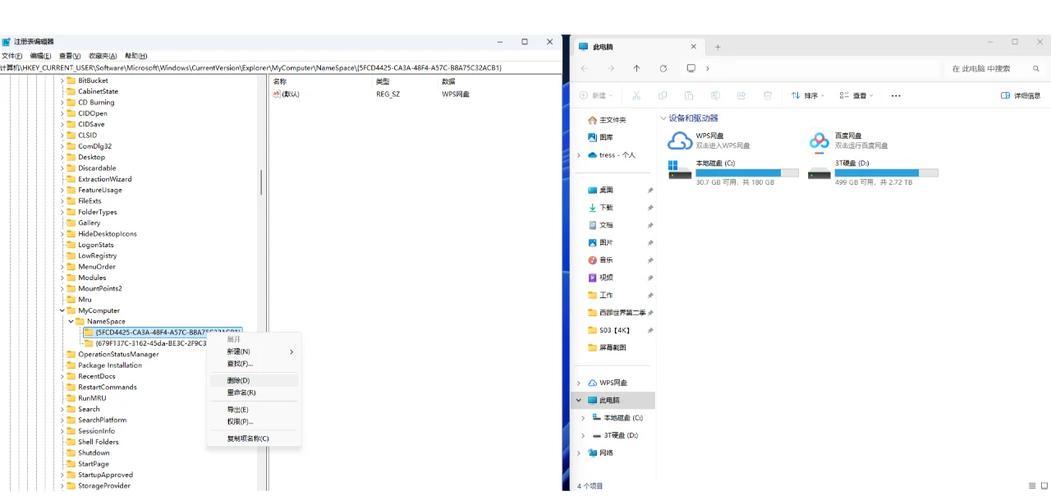1051x500 pixels.
Task: Open 新建(N) submenu in context menu
Action: [x=253, y=351]
